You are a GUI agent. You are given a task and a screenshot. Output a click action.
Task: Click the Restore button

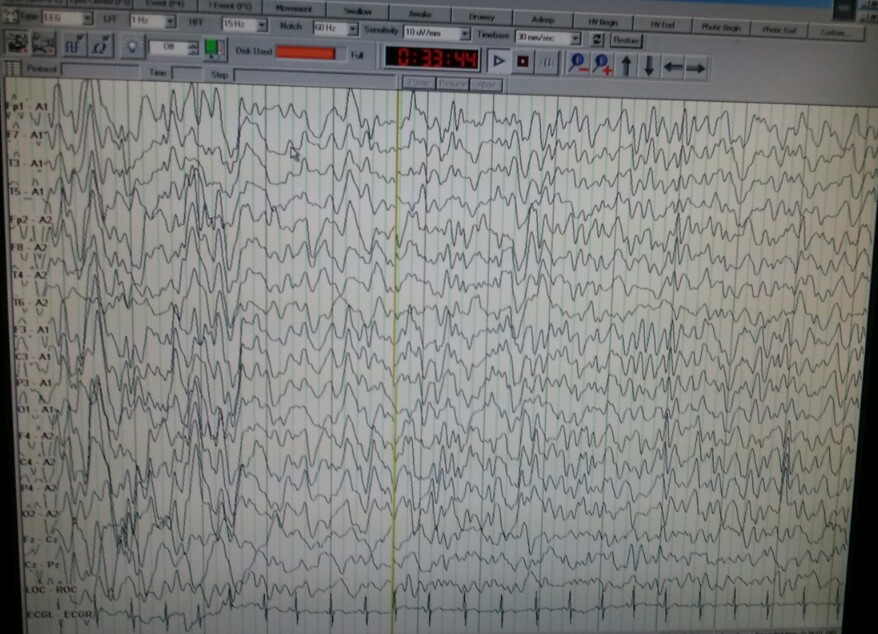pos(627,40)
